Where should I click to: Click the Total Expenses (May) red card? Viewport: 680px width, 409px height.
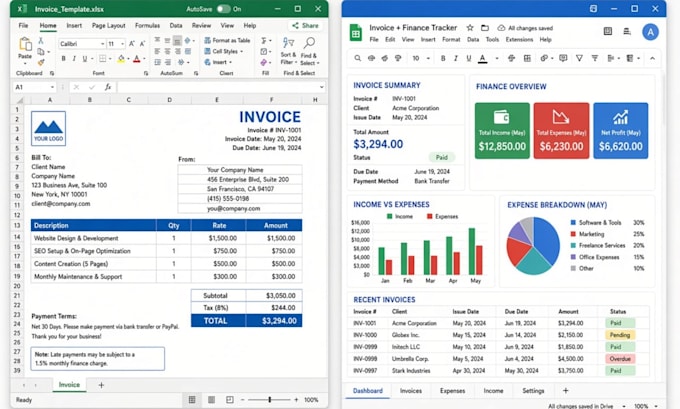click(x=561, y=131)
